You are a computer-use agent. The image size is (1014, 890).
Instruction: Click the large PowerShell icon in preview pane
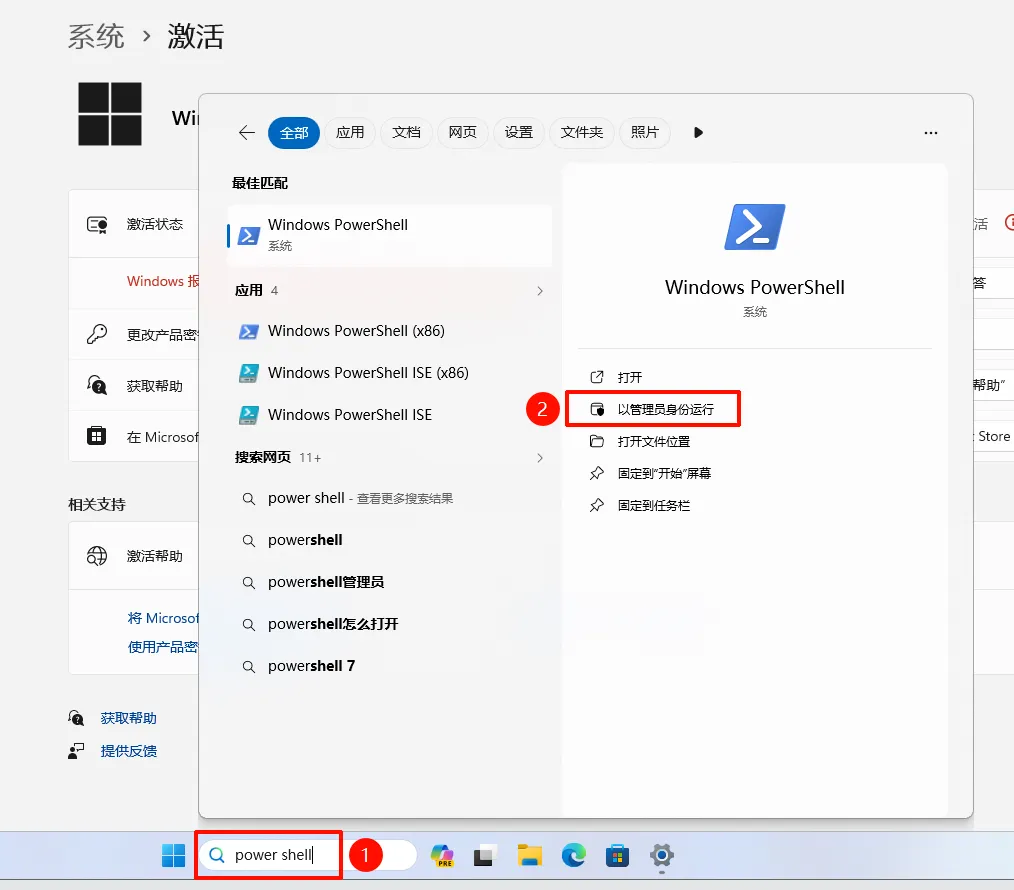(x=755, y=227)
